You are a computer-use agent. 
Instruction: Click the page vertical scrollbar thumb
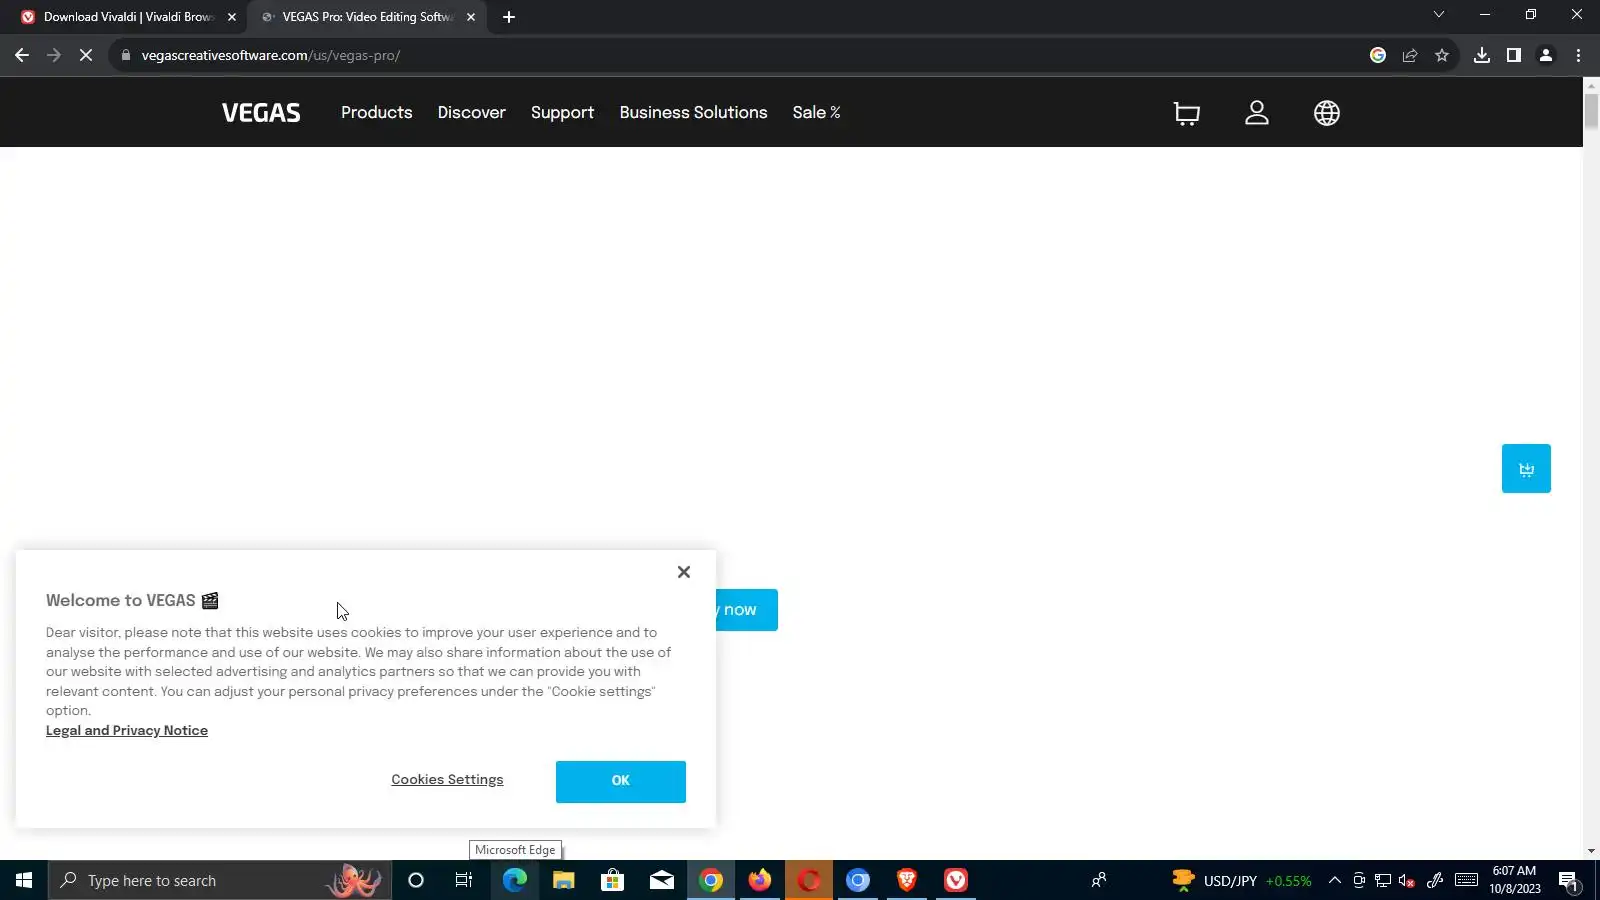(x=1591, y=110)
